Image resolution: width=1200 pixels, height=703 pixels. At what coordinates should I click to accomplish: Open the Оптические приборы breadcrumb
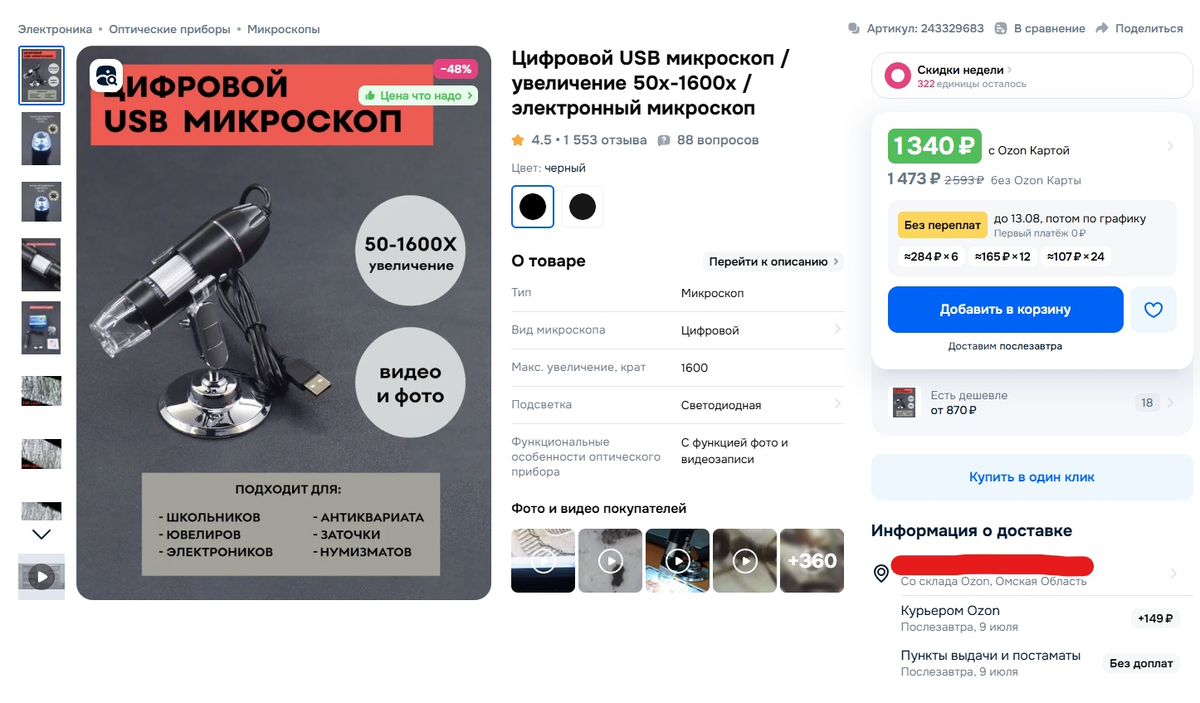click(169, 29)
